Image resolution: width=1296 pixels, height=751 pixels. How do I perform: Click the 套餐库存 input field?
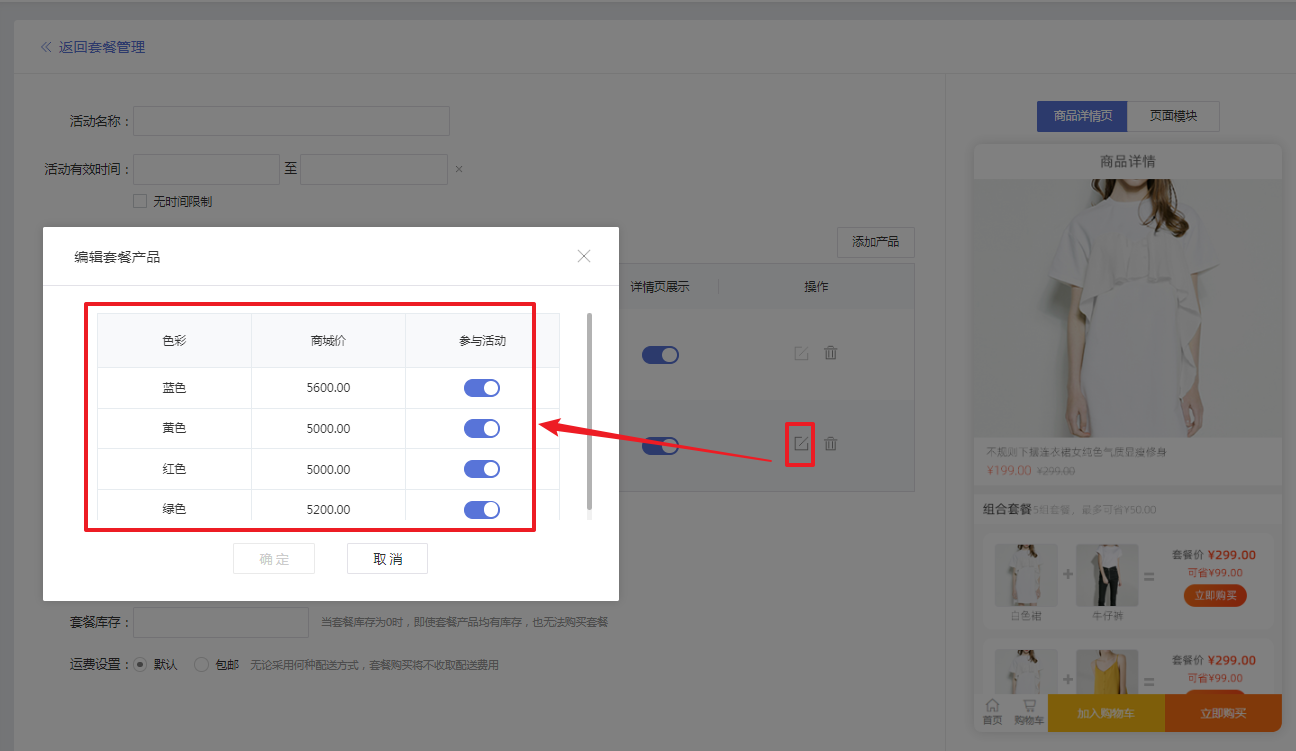pos(221,622)
